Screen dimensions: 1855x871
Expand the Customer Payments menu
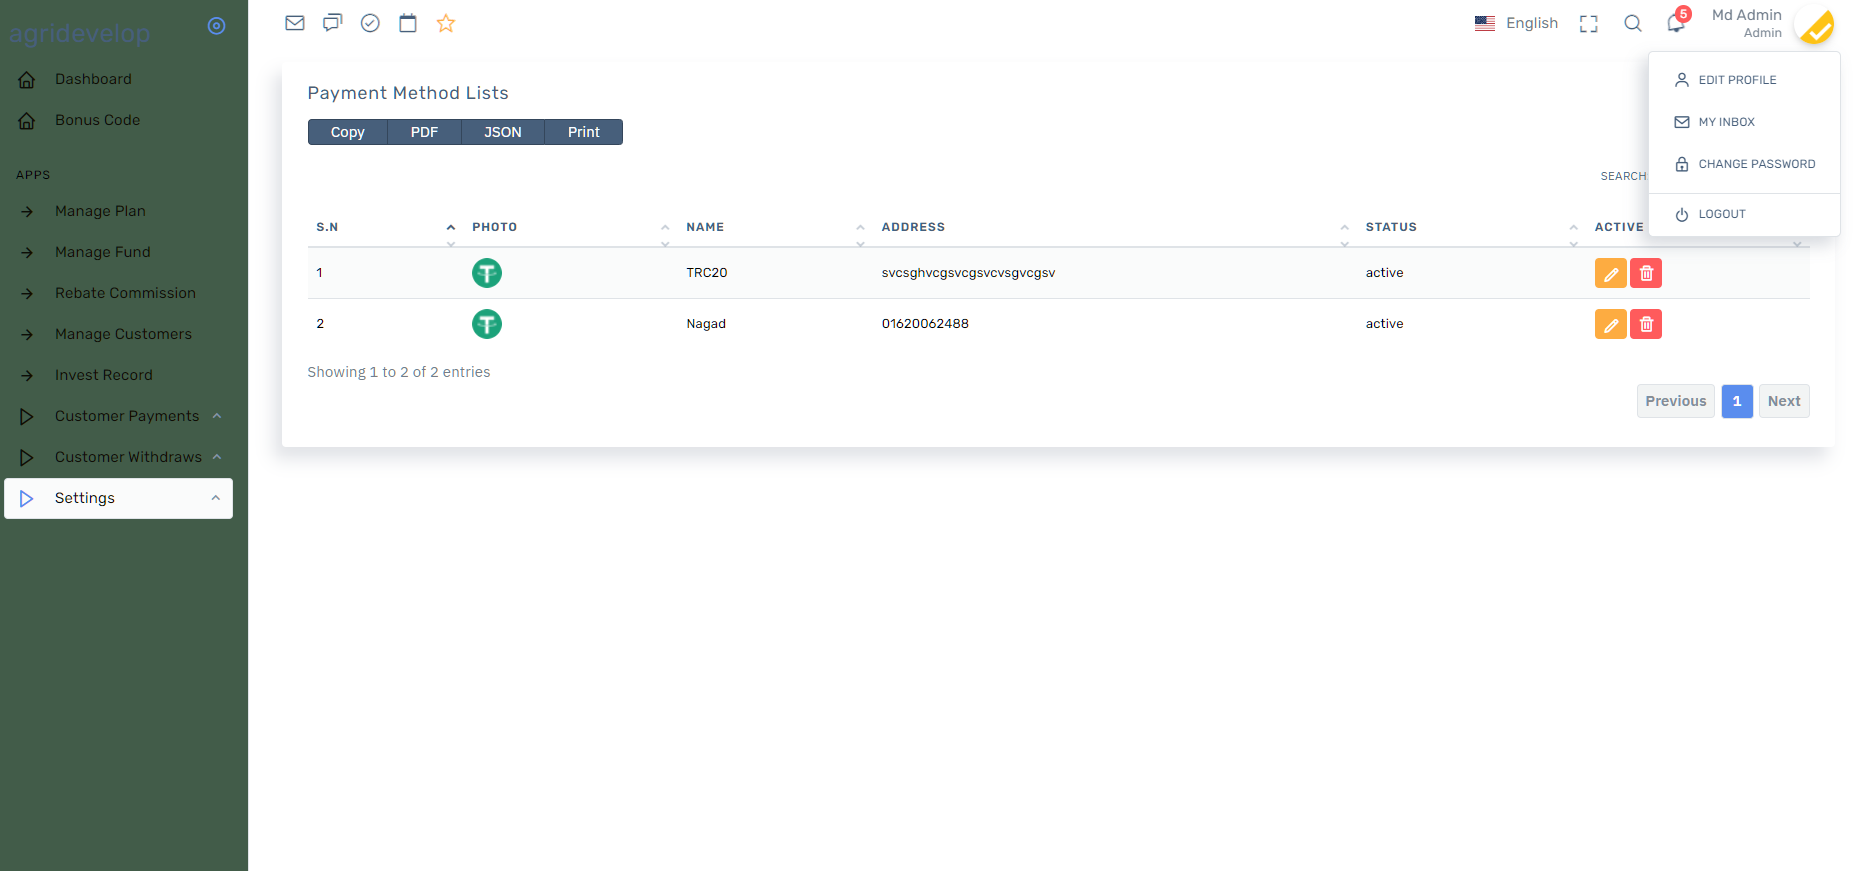click(x=127, y=416)
